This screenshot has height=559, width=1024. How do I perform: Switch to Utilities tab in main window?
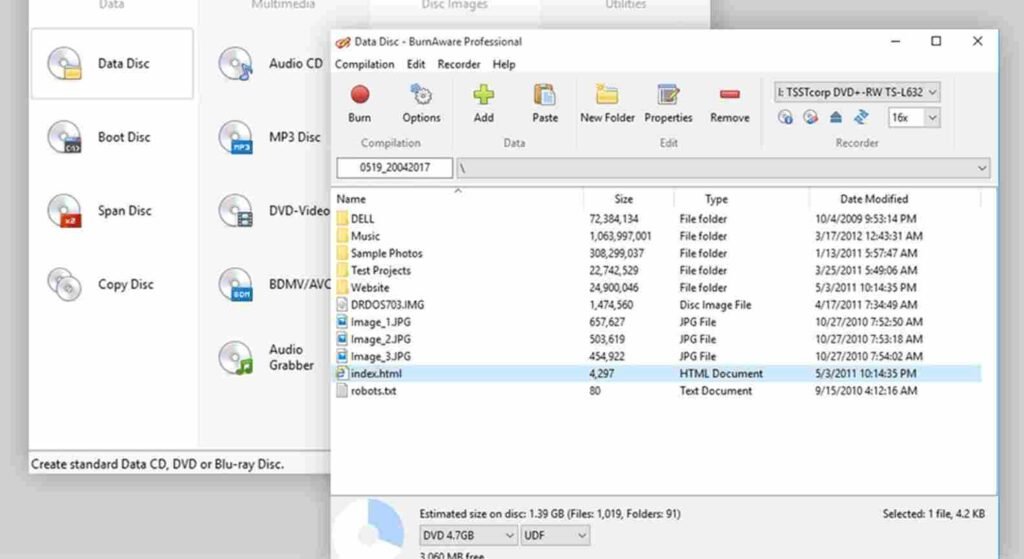click(626, 5)
